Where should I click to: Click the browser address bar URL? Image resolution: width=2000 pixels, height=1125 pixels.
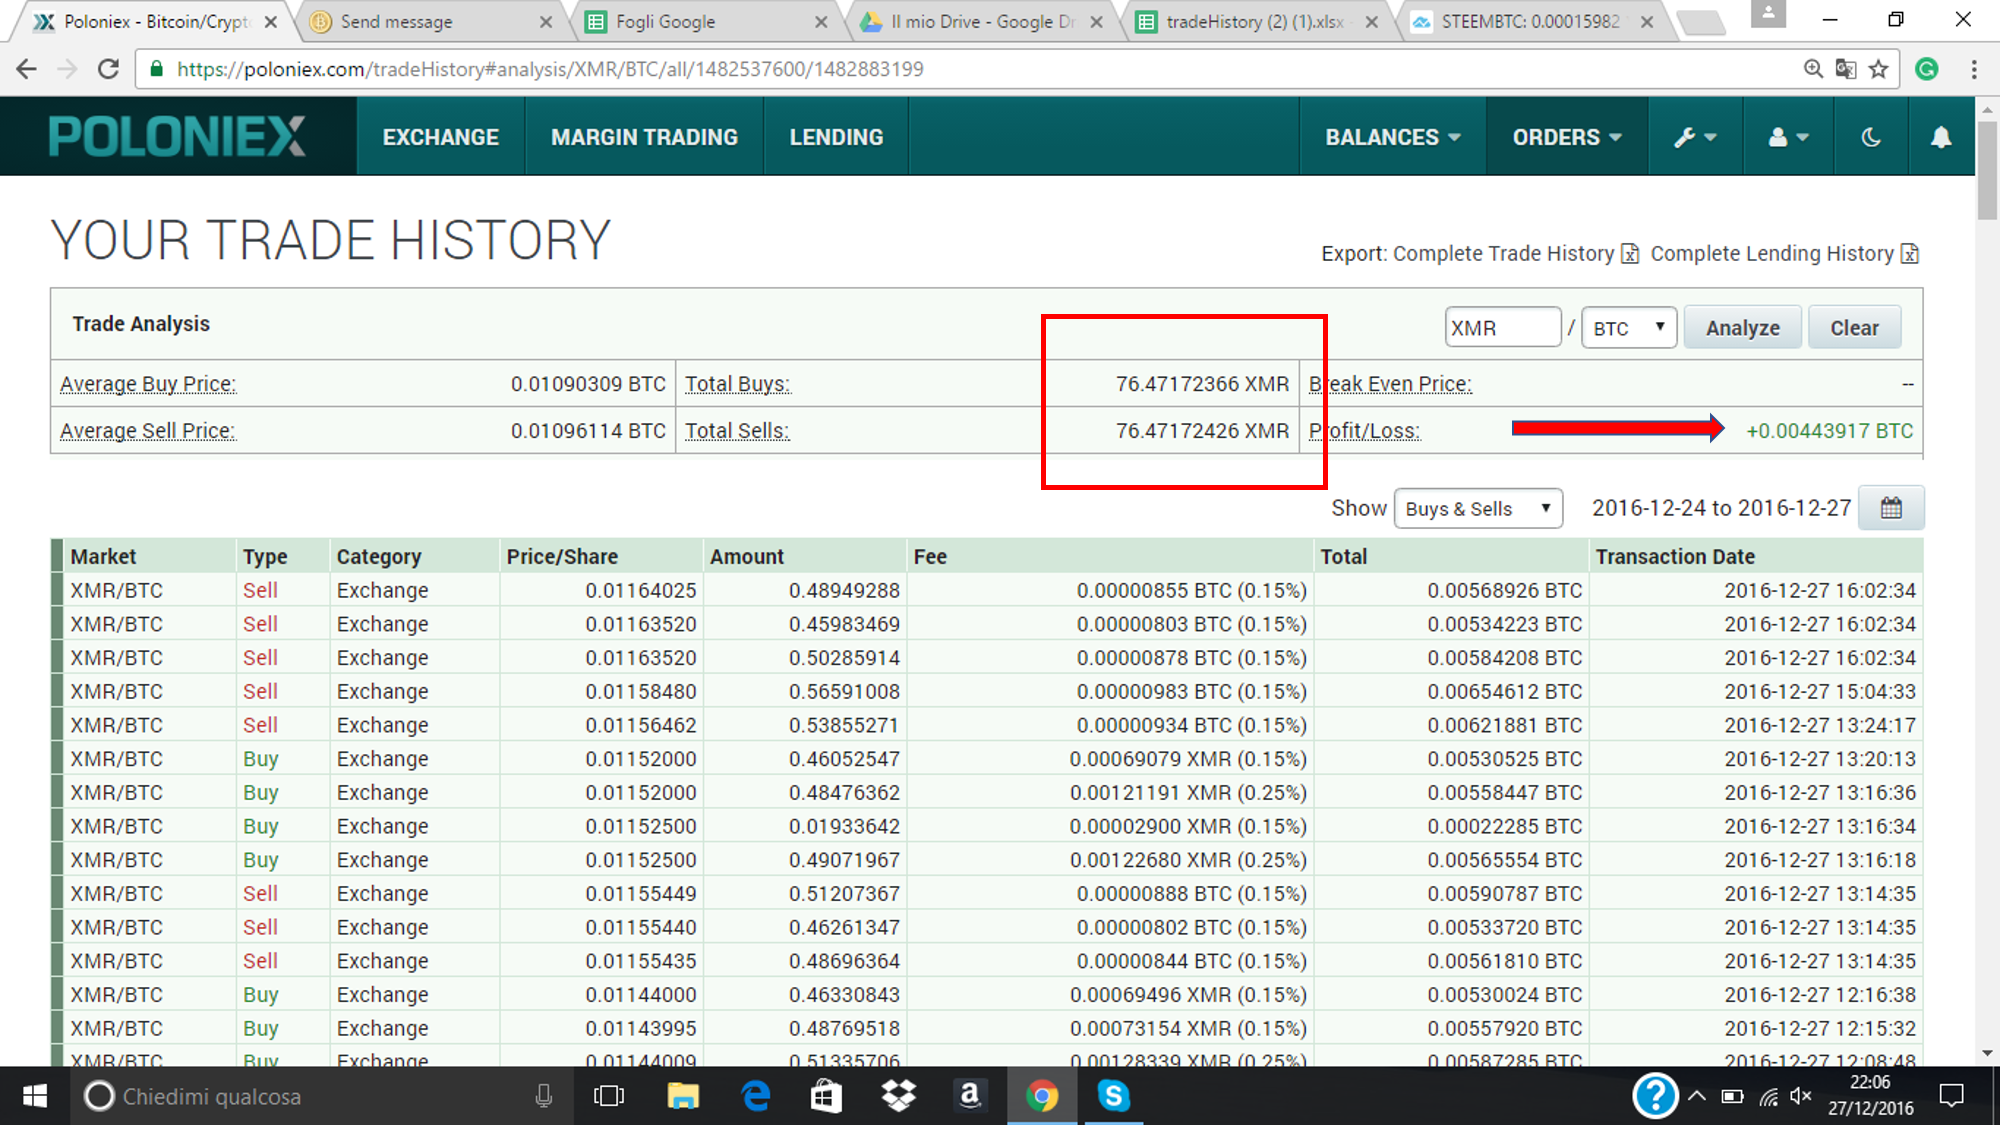click(x=550, y=69)
